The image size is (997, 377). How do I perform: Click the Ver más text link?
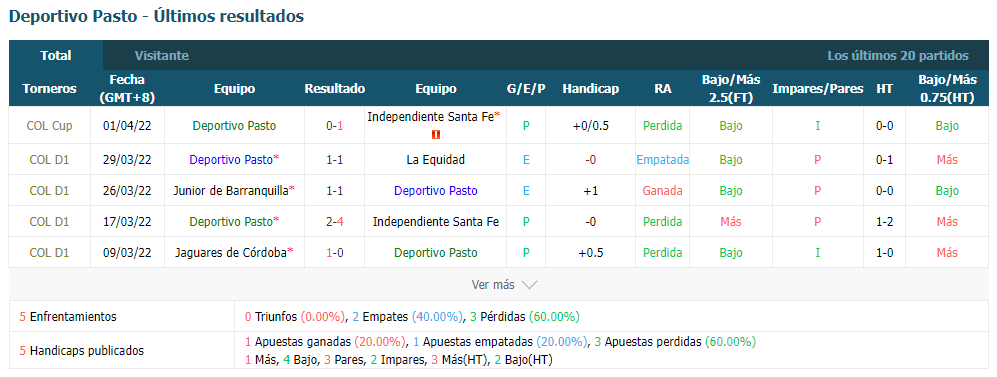[493, 285]
